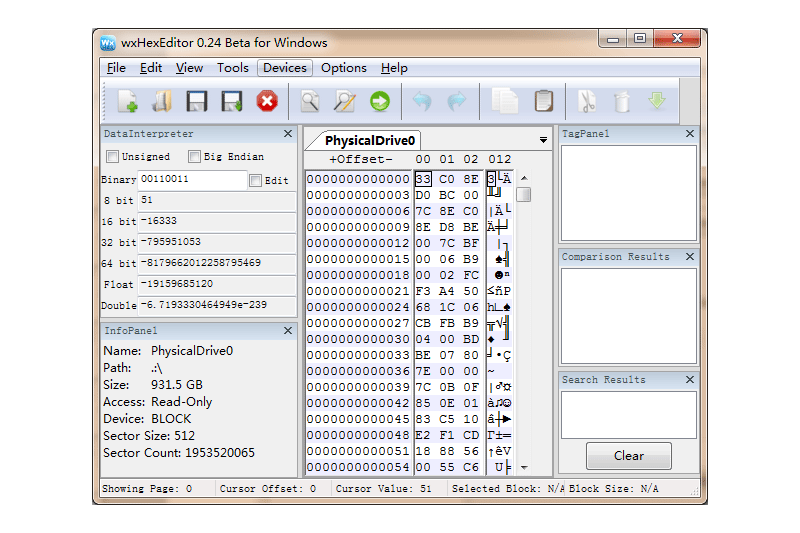Close the Search Results pane
Viewport: 800px width, 533px height.
point(690,379)
